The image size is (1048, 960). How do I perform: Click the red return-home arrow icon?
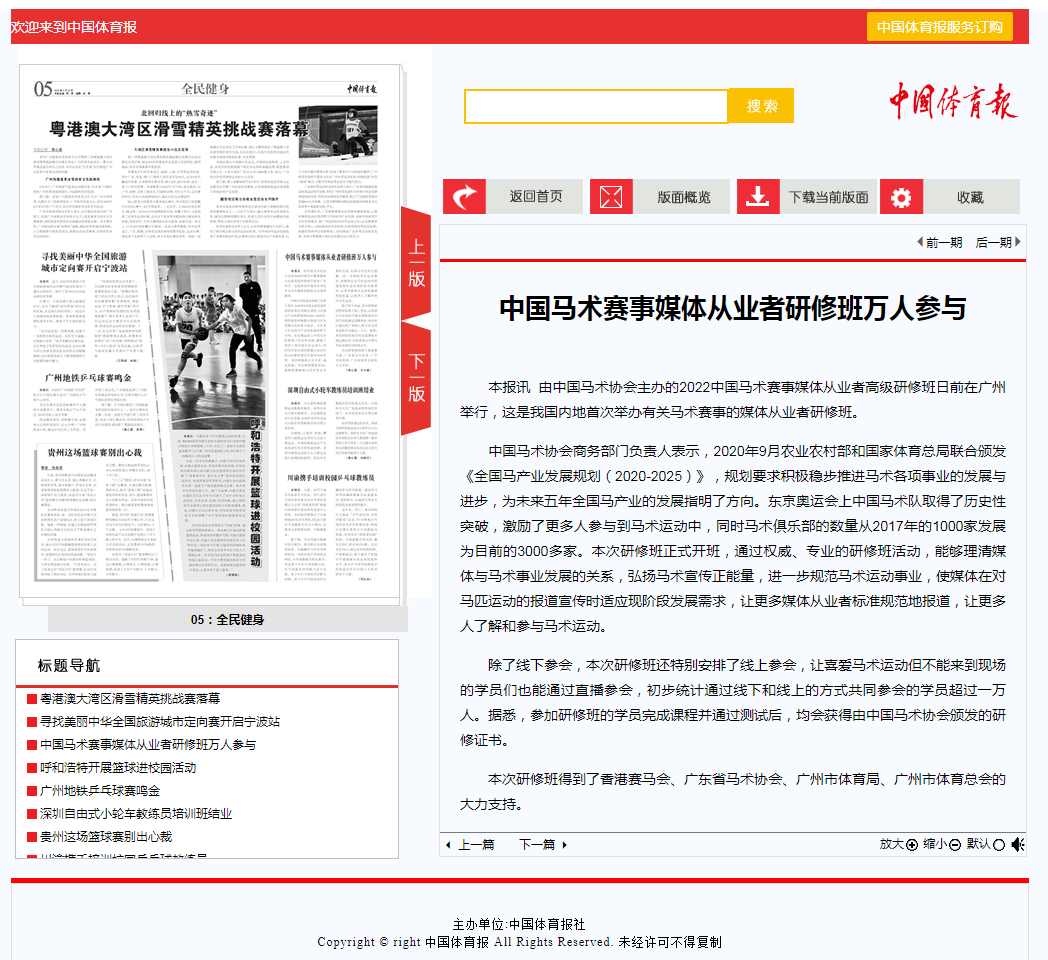pyautogui.click(x=465, y=197)
